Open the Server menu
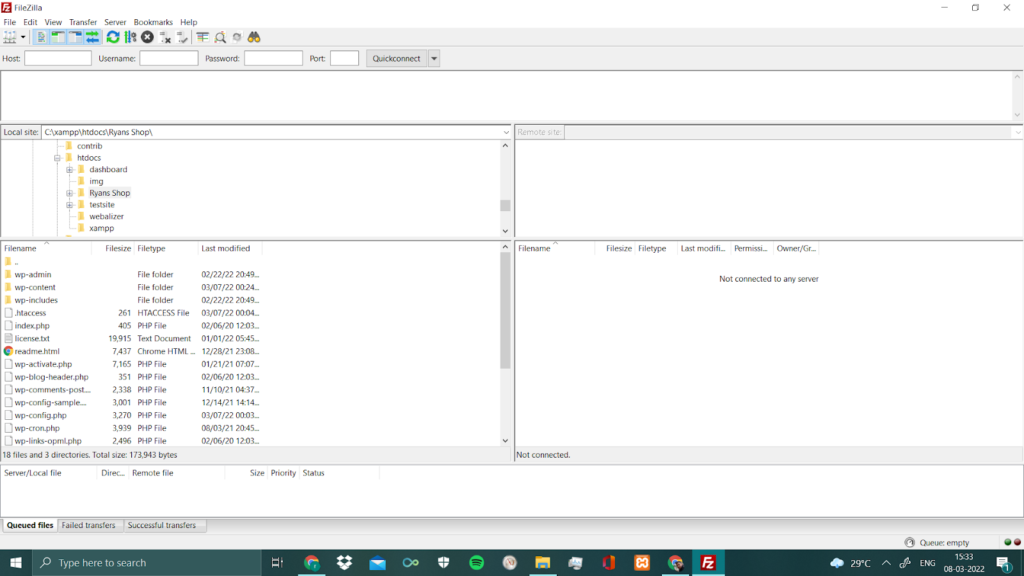Viewport: 1024px width, 576px height. (115, 22)
